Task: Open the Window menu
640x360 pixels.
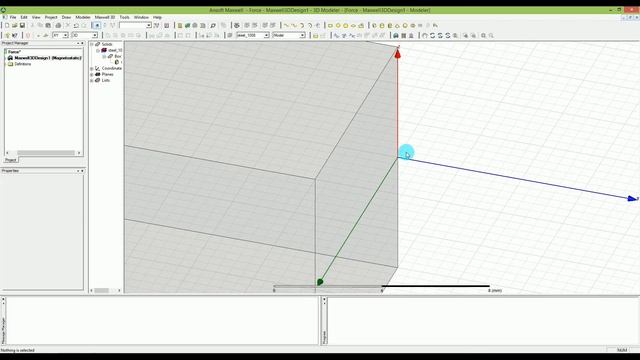Action: [x=141, y=18]
